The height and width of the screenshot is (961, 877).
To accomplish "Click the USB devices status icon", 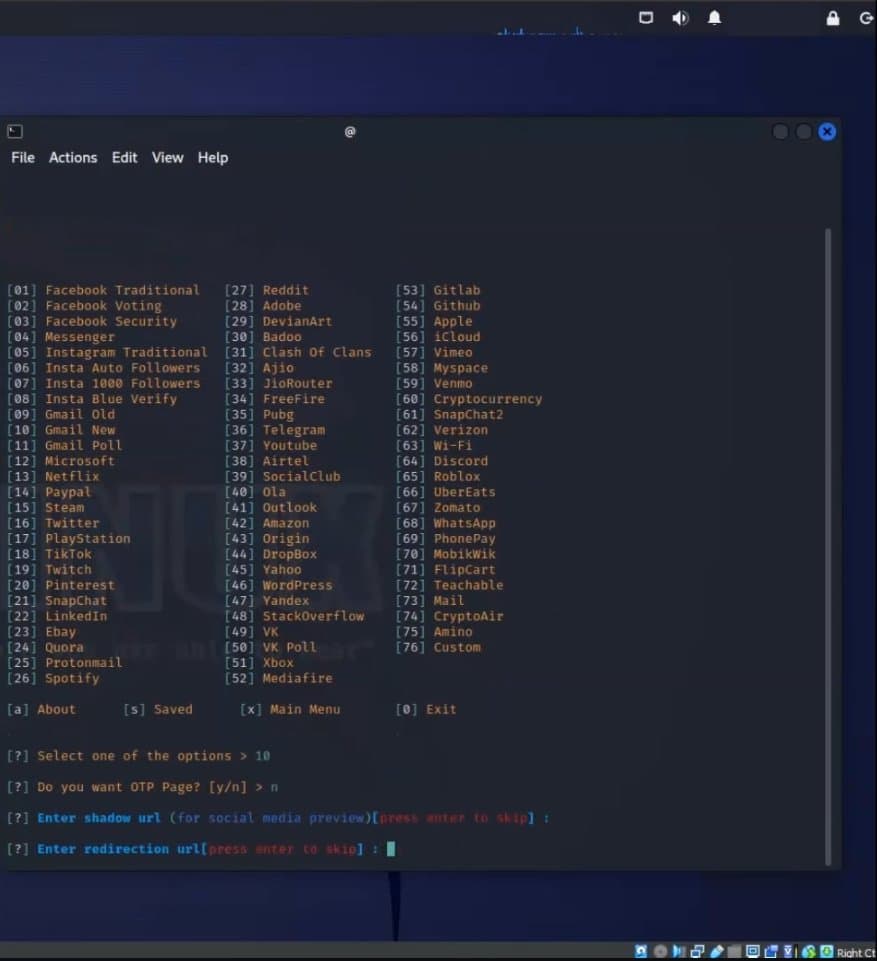I will pyautogui.click(x=716, y=951).
